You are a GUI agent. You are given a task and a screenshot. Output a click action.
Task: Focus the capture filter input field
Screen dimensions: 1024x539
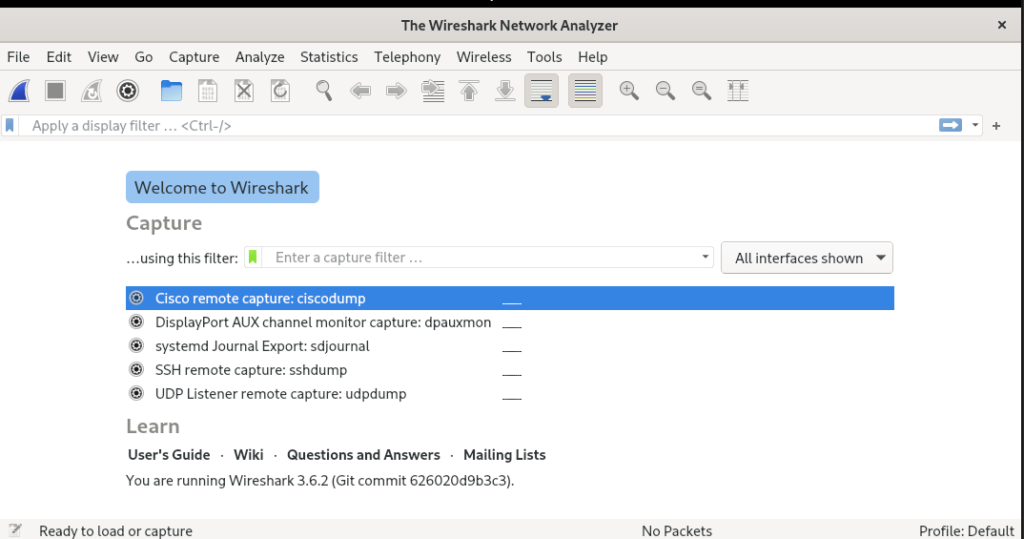[x=480, y=257]
